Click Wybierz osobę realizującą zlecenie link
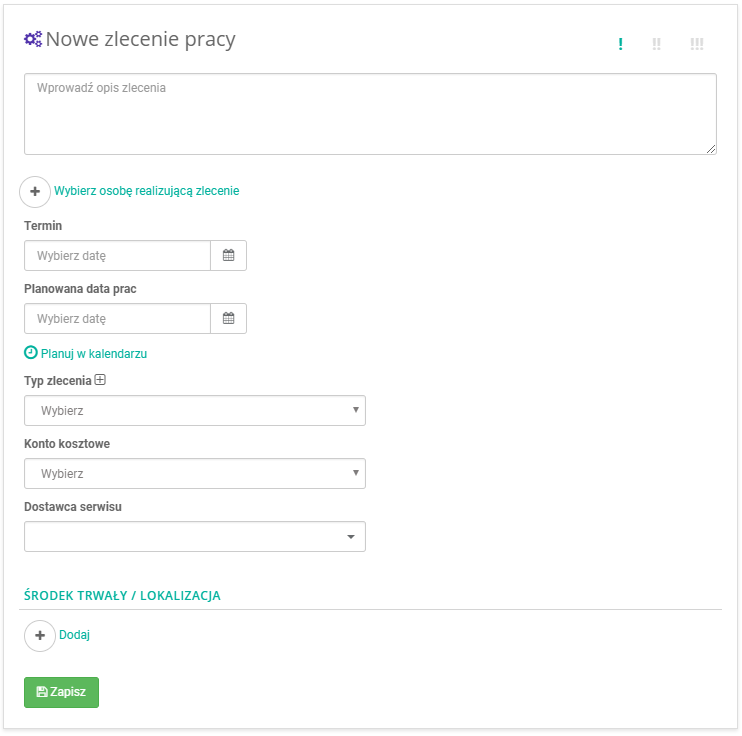The height and width of the screenshot is (736, 742). (147, 191)
